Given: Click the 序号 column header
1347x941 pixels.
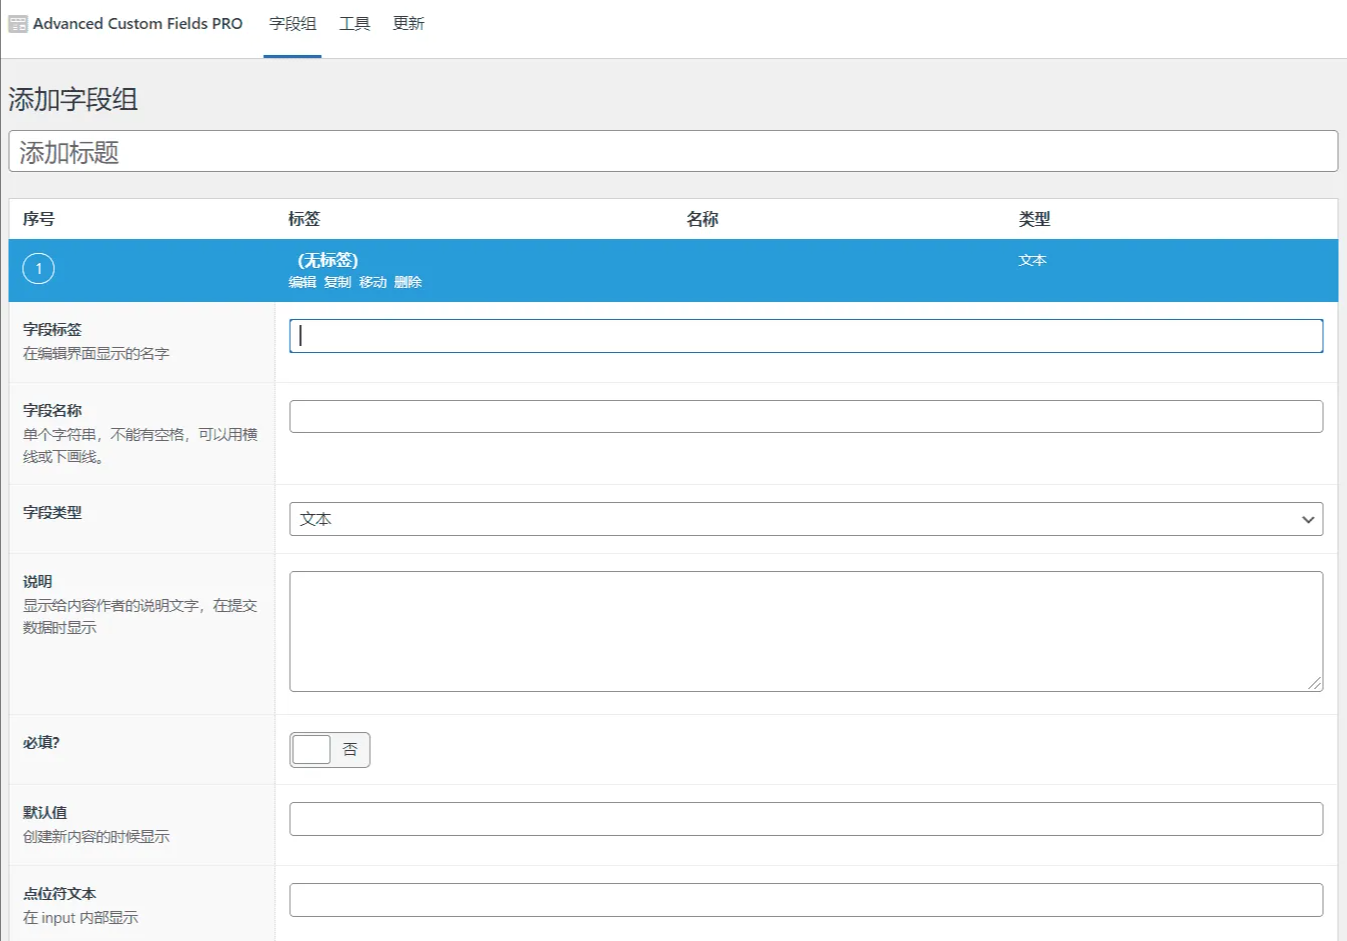Looking at the screenshot, I should coord(39,219).
